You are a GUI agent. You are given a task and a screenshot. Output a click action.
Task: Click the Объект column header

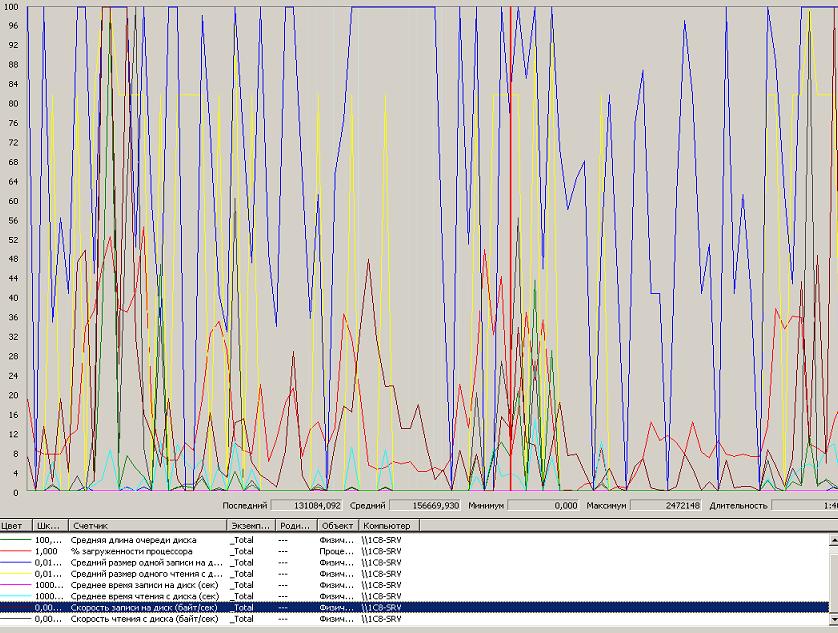pos(337,525)
